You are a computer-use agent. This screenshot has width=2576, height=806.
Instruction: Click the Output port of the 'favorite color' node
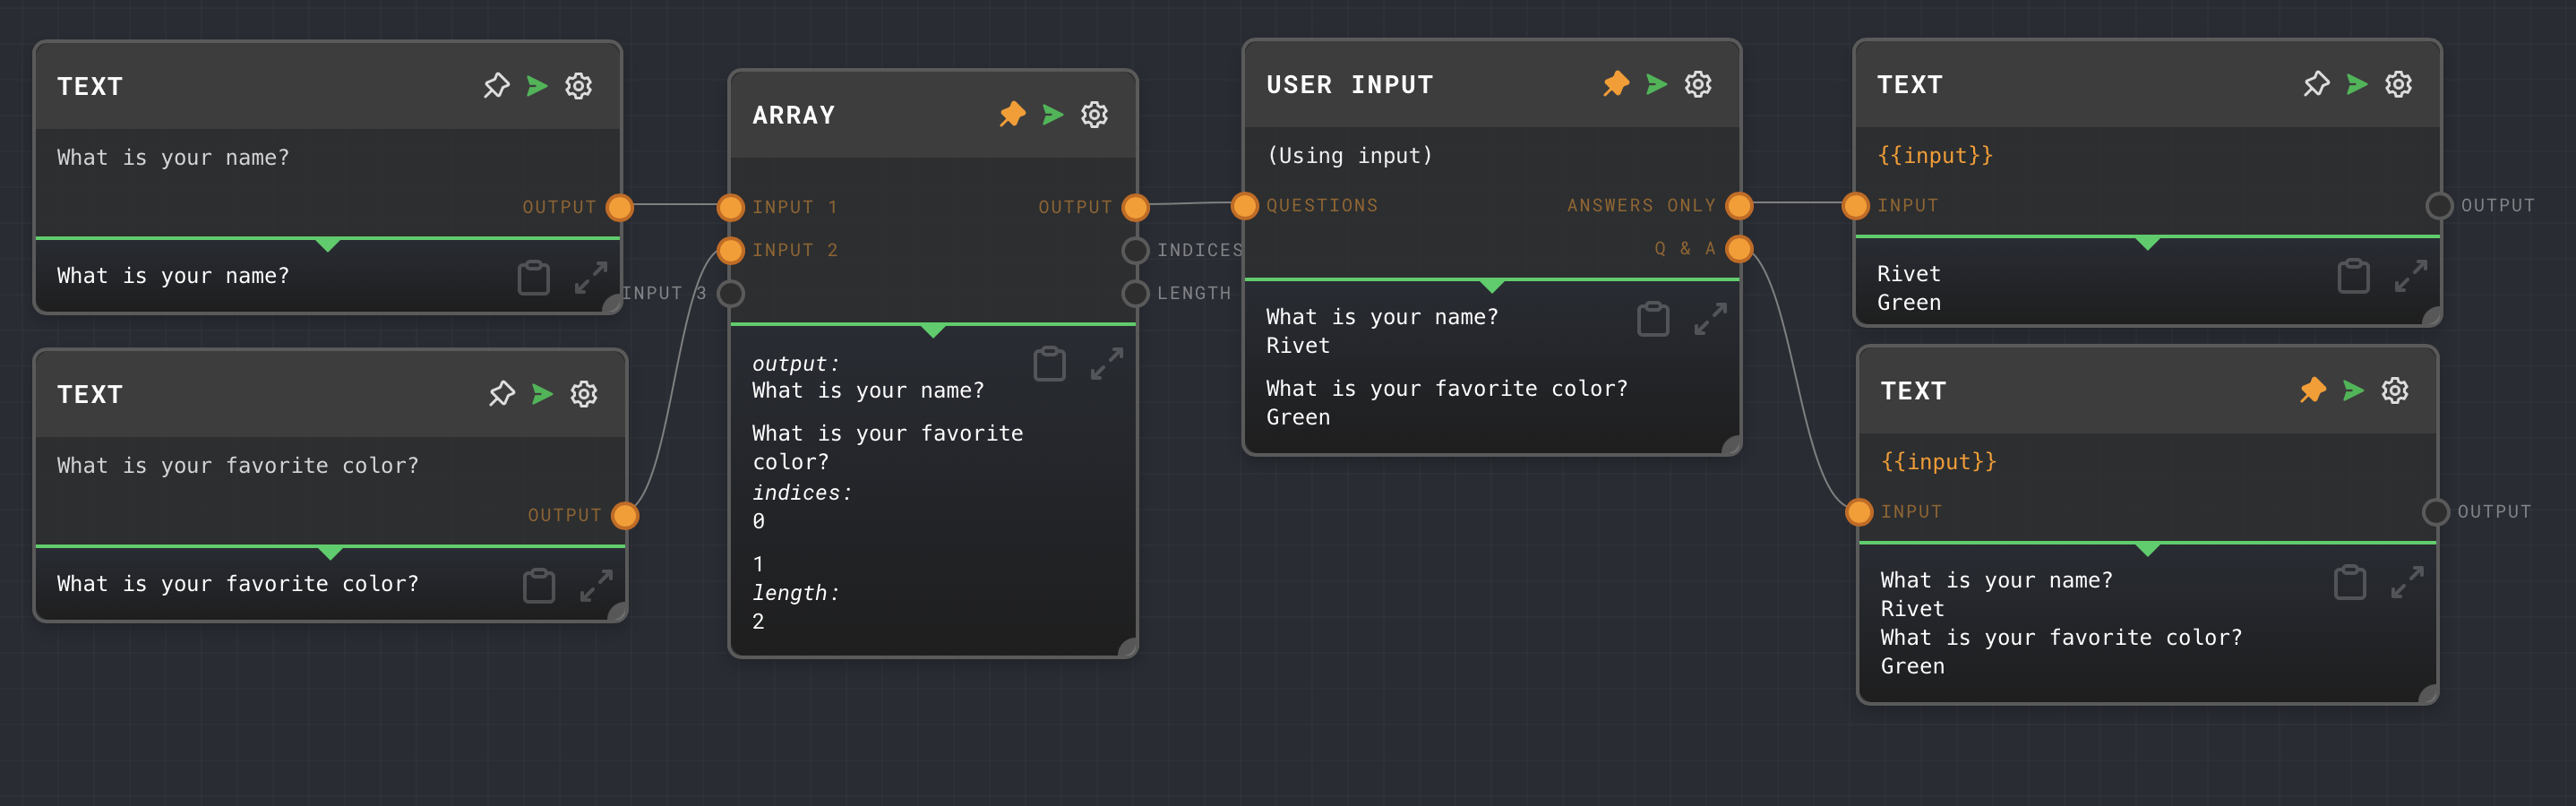[x=625, y=515]
